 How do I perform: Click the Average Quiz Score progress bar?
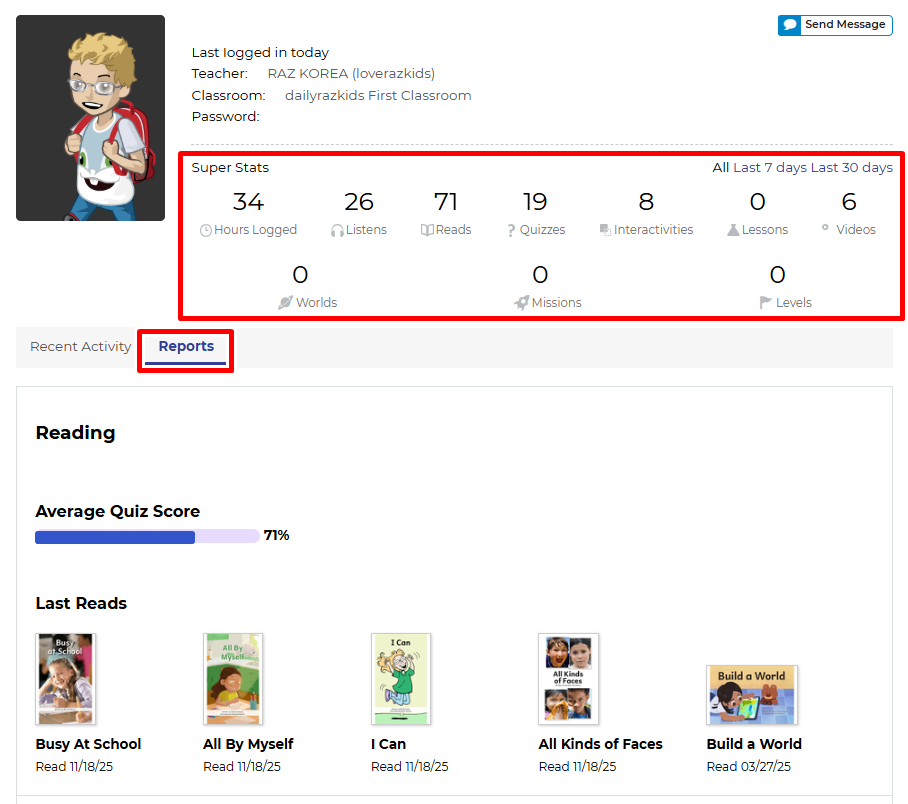click(146, 537)
